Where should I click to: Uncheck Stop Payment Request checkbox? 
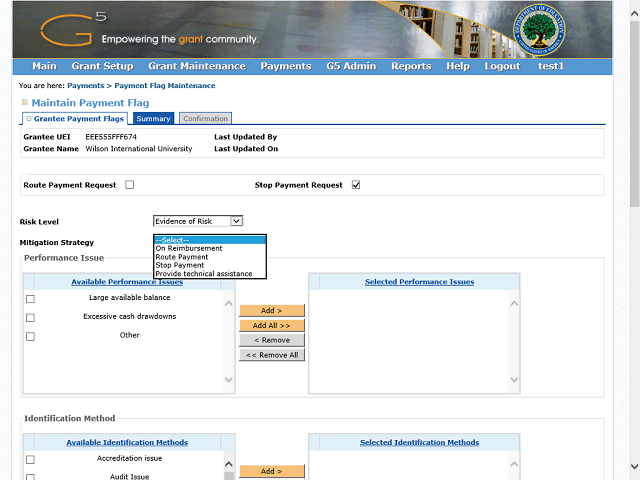pos(356,185)
